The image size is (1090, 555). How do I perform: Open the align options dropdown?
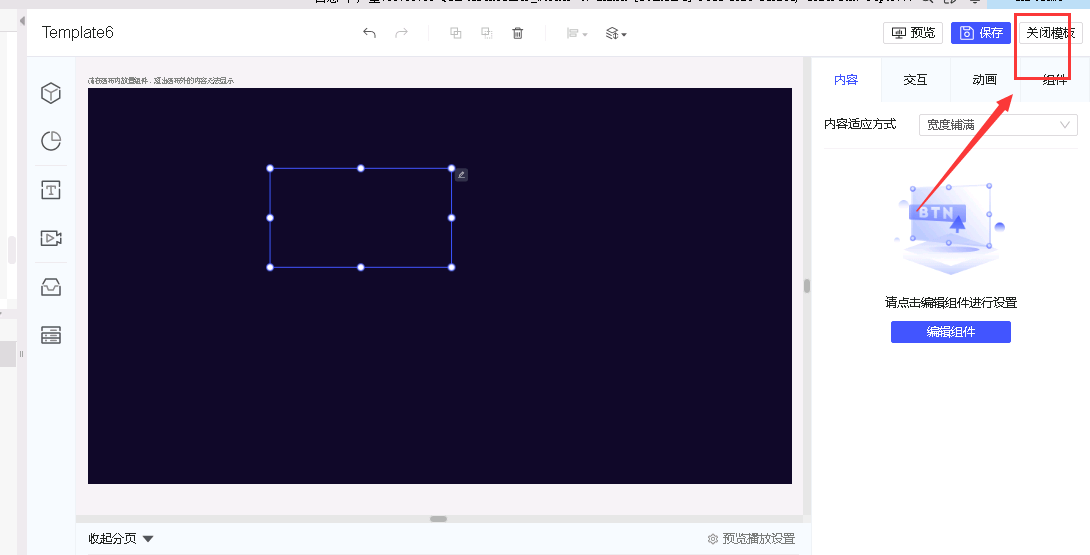(576, 33)
